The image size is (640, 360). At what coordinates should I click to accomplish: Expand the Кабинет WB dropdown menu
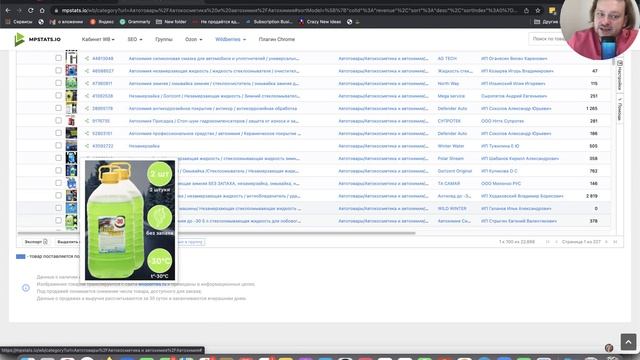(98, 39)
